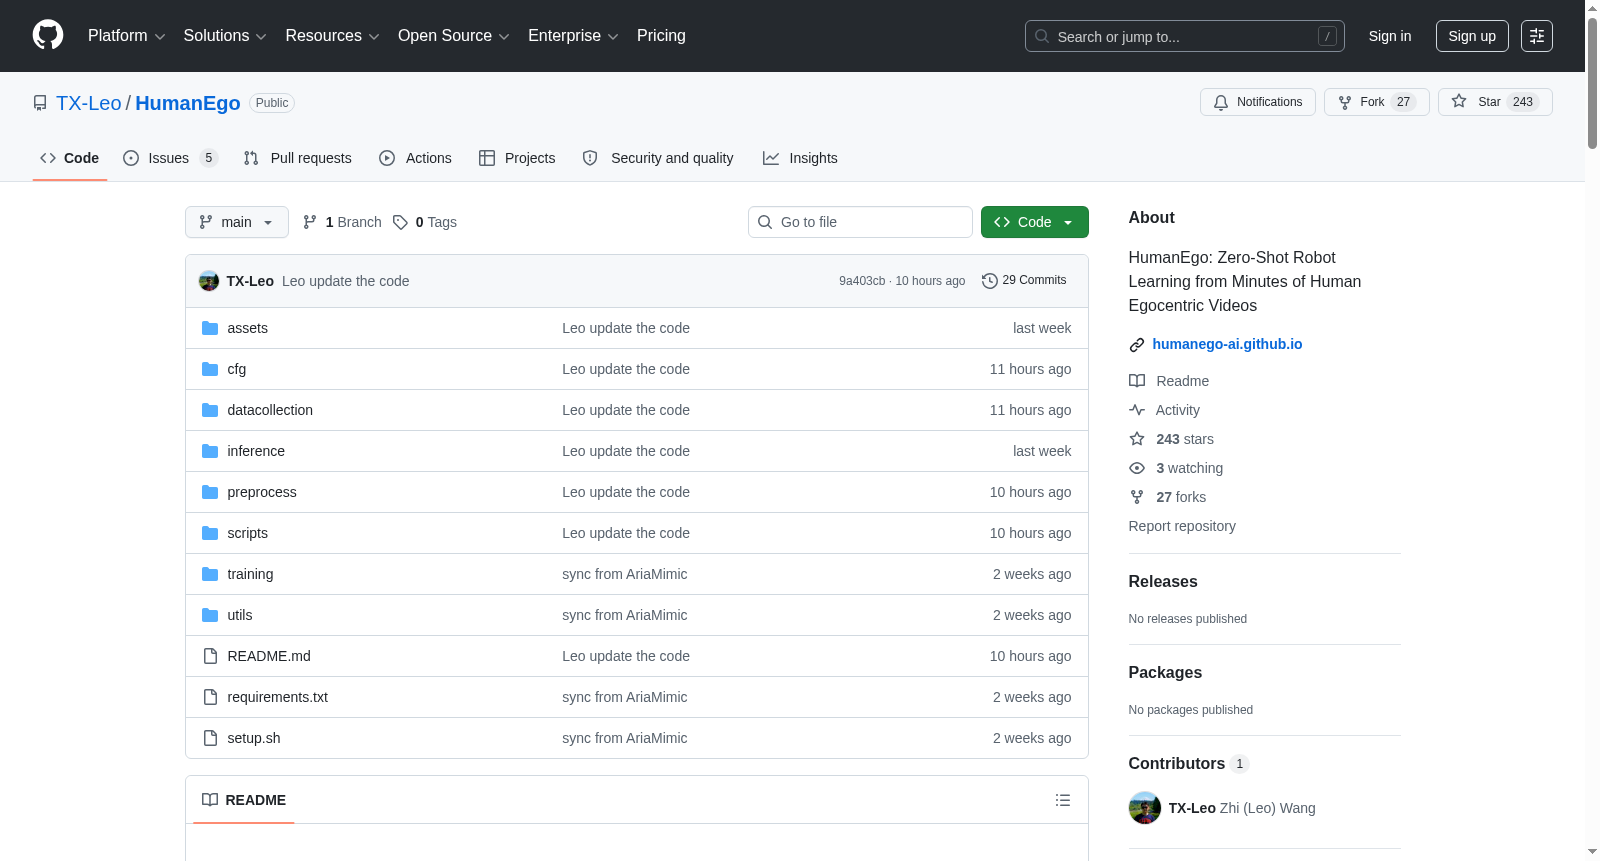This screenshot has width=1600, height=861.
Task: Click TX-Leo avatar in commit header
Action: 209,281
